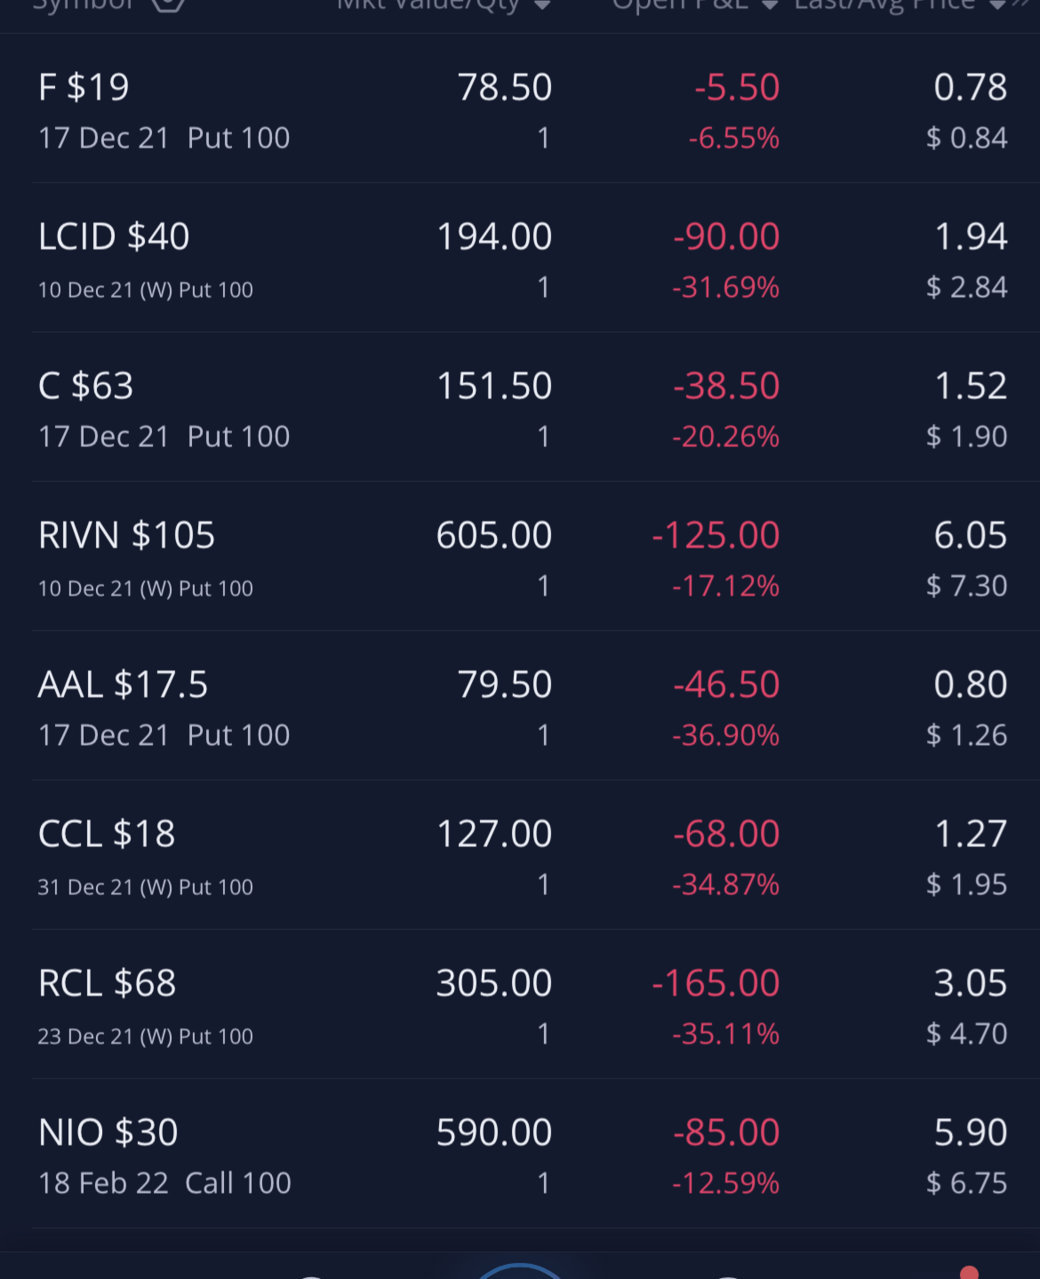Tap the hexagon icon beside Symbol header
1040x1279 pixels.
tap(168, 3)
